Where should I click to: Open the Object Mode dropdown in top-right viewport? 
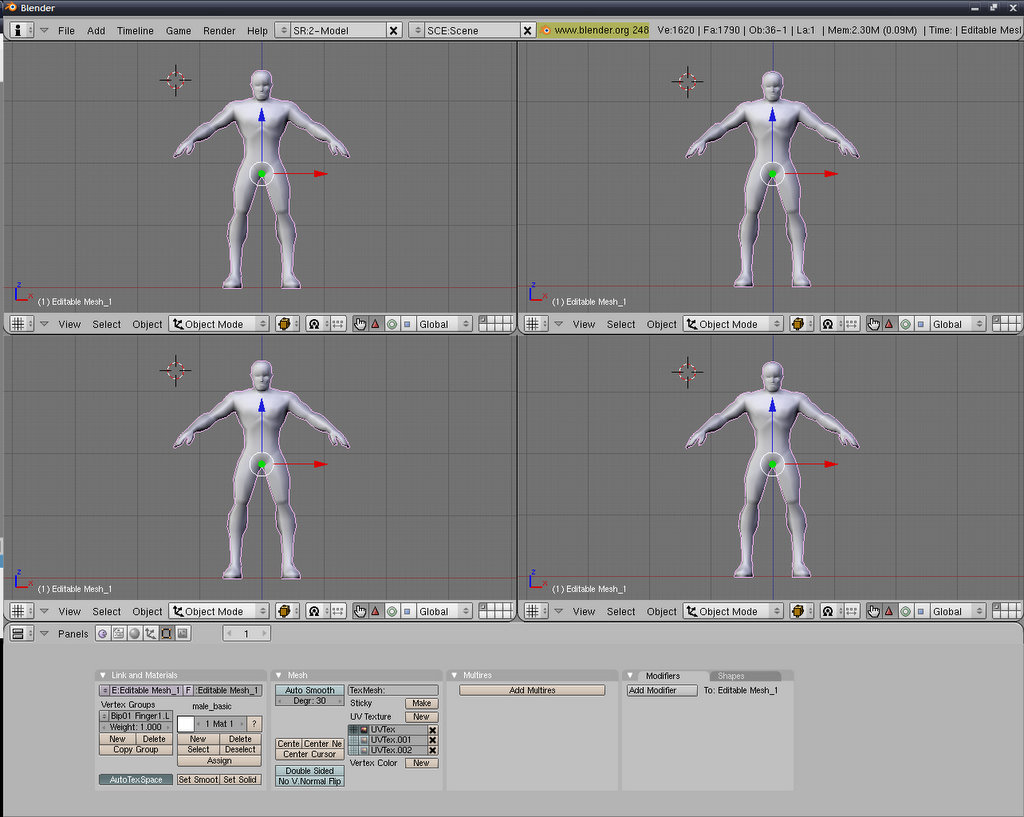point(734,324)
